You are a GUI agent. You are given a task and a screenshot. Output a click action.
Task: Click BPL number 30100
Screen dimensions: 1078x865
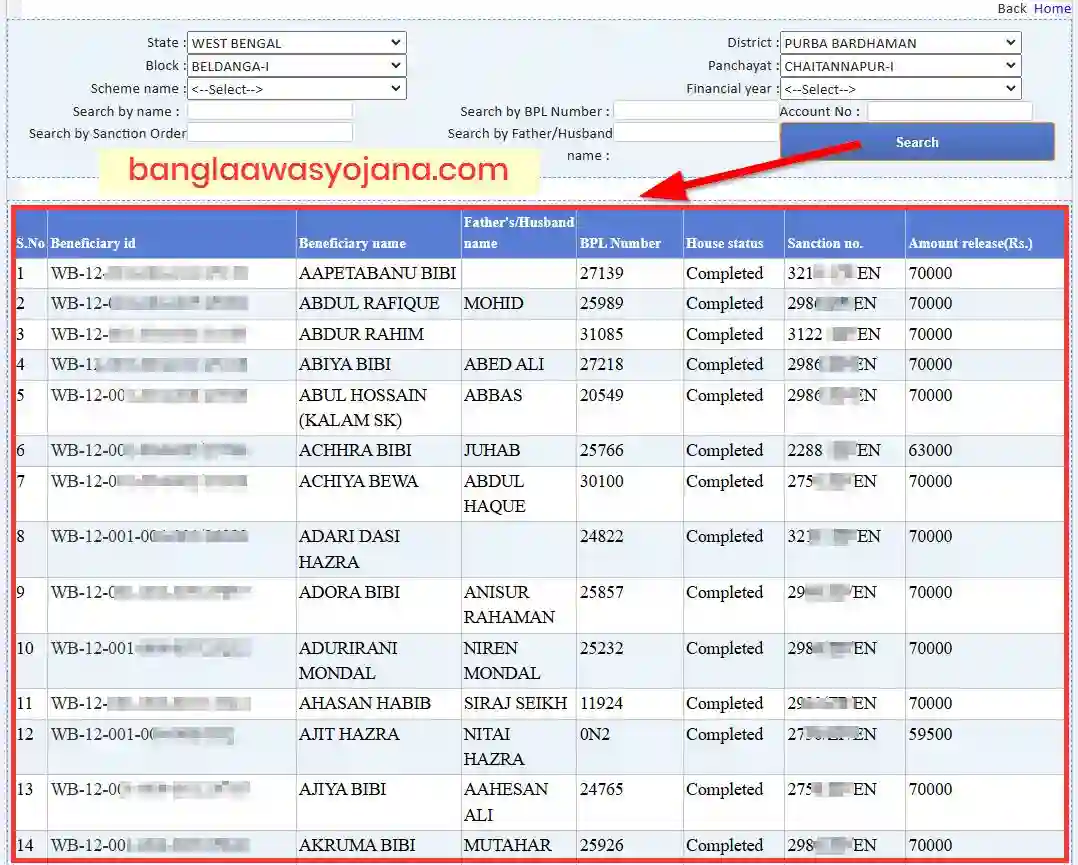point(602,481)
